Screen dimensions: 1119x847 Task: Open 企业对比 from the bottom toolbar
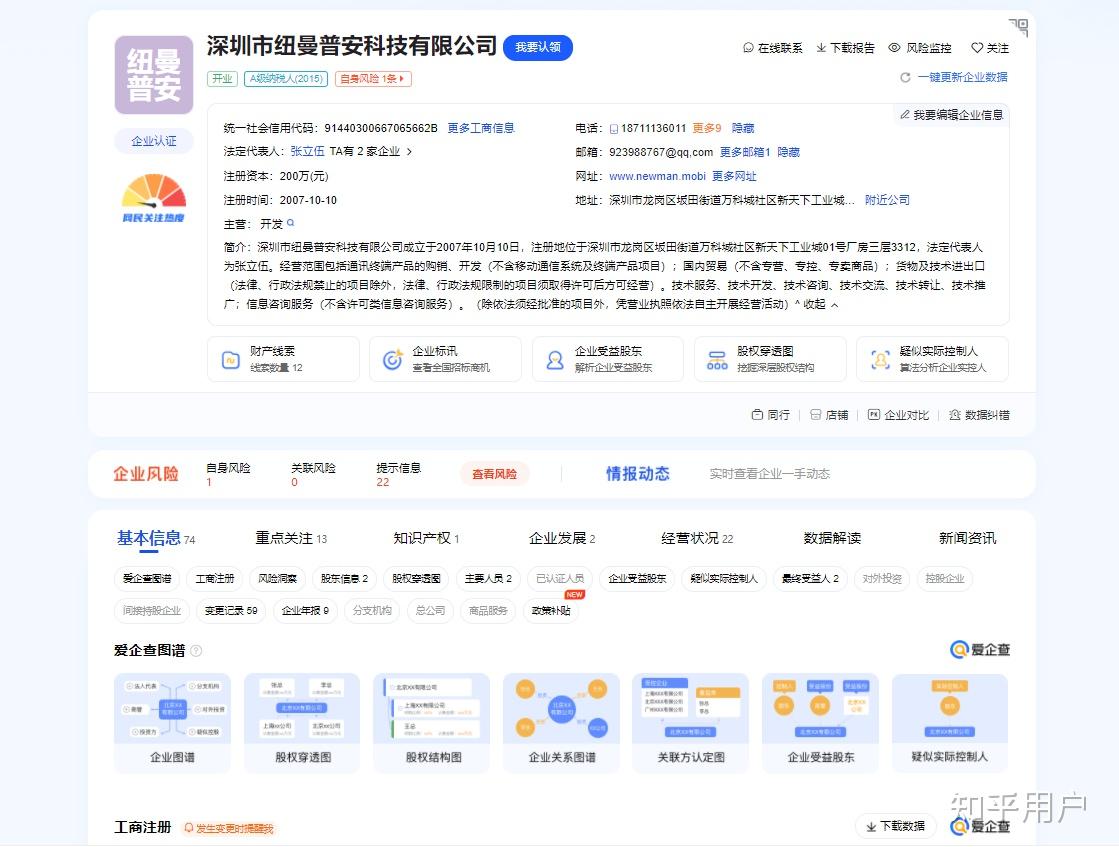tap(898, 415)
